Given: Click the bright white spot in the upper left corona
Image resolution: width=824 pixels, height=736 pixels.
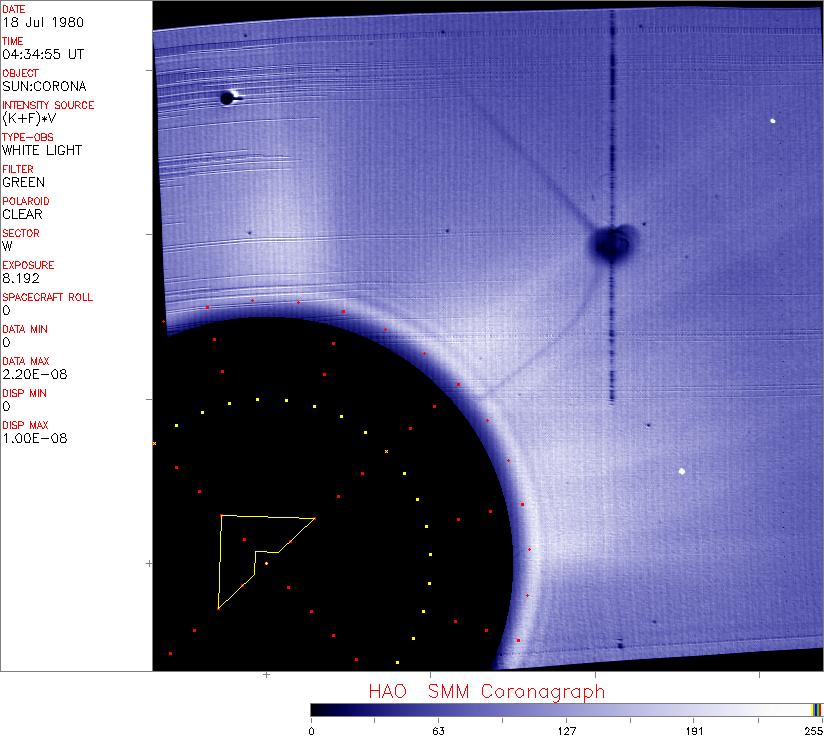Looking at the screenshot, I should pyautogui.click(x=228, y=97).
